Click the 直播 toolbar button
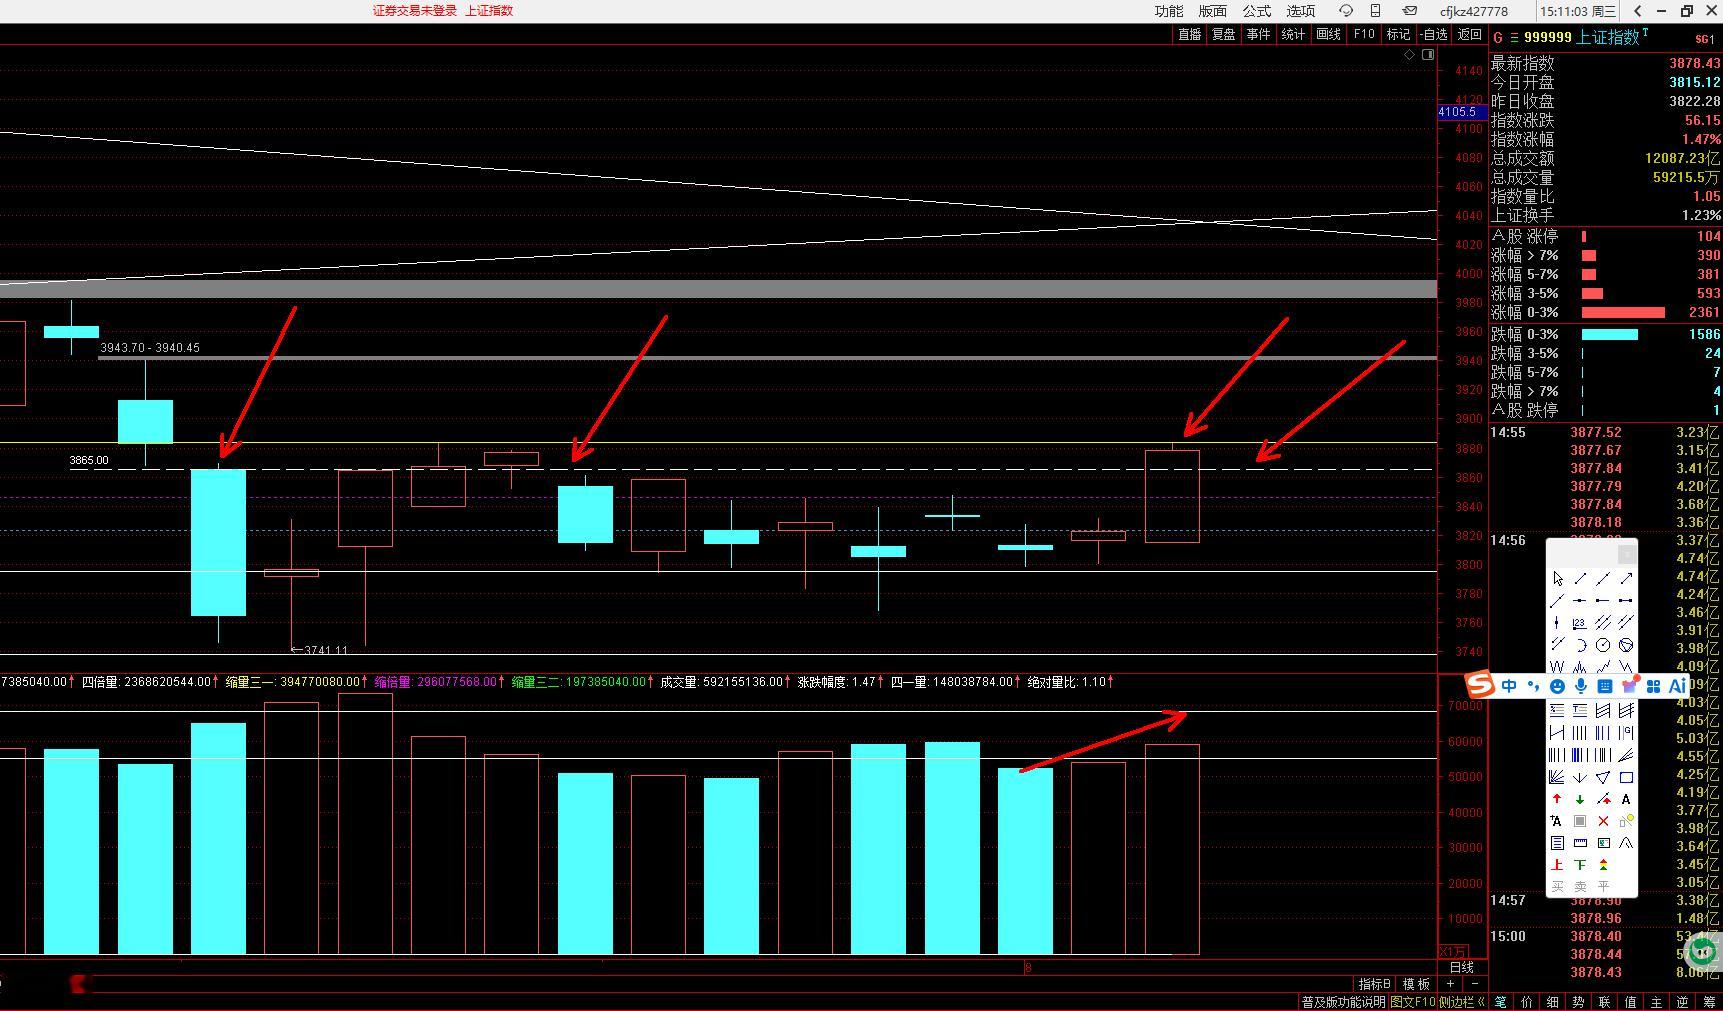The height and width of the screenshot is (1011, 1723). (x=1189, y=34)
